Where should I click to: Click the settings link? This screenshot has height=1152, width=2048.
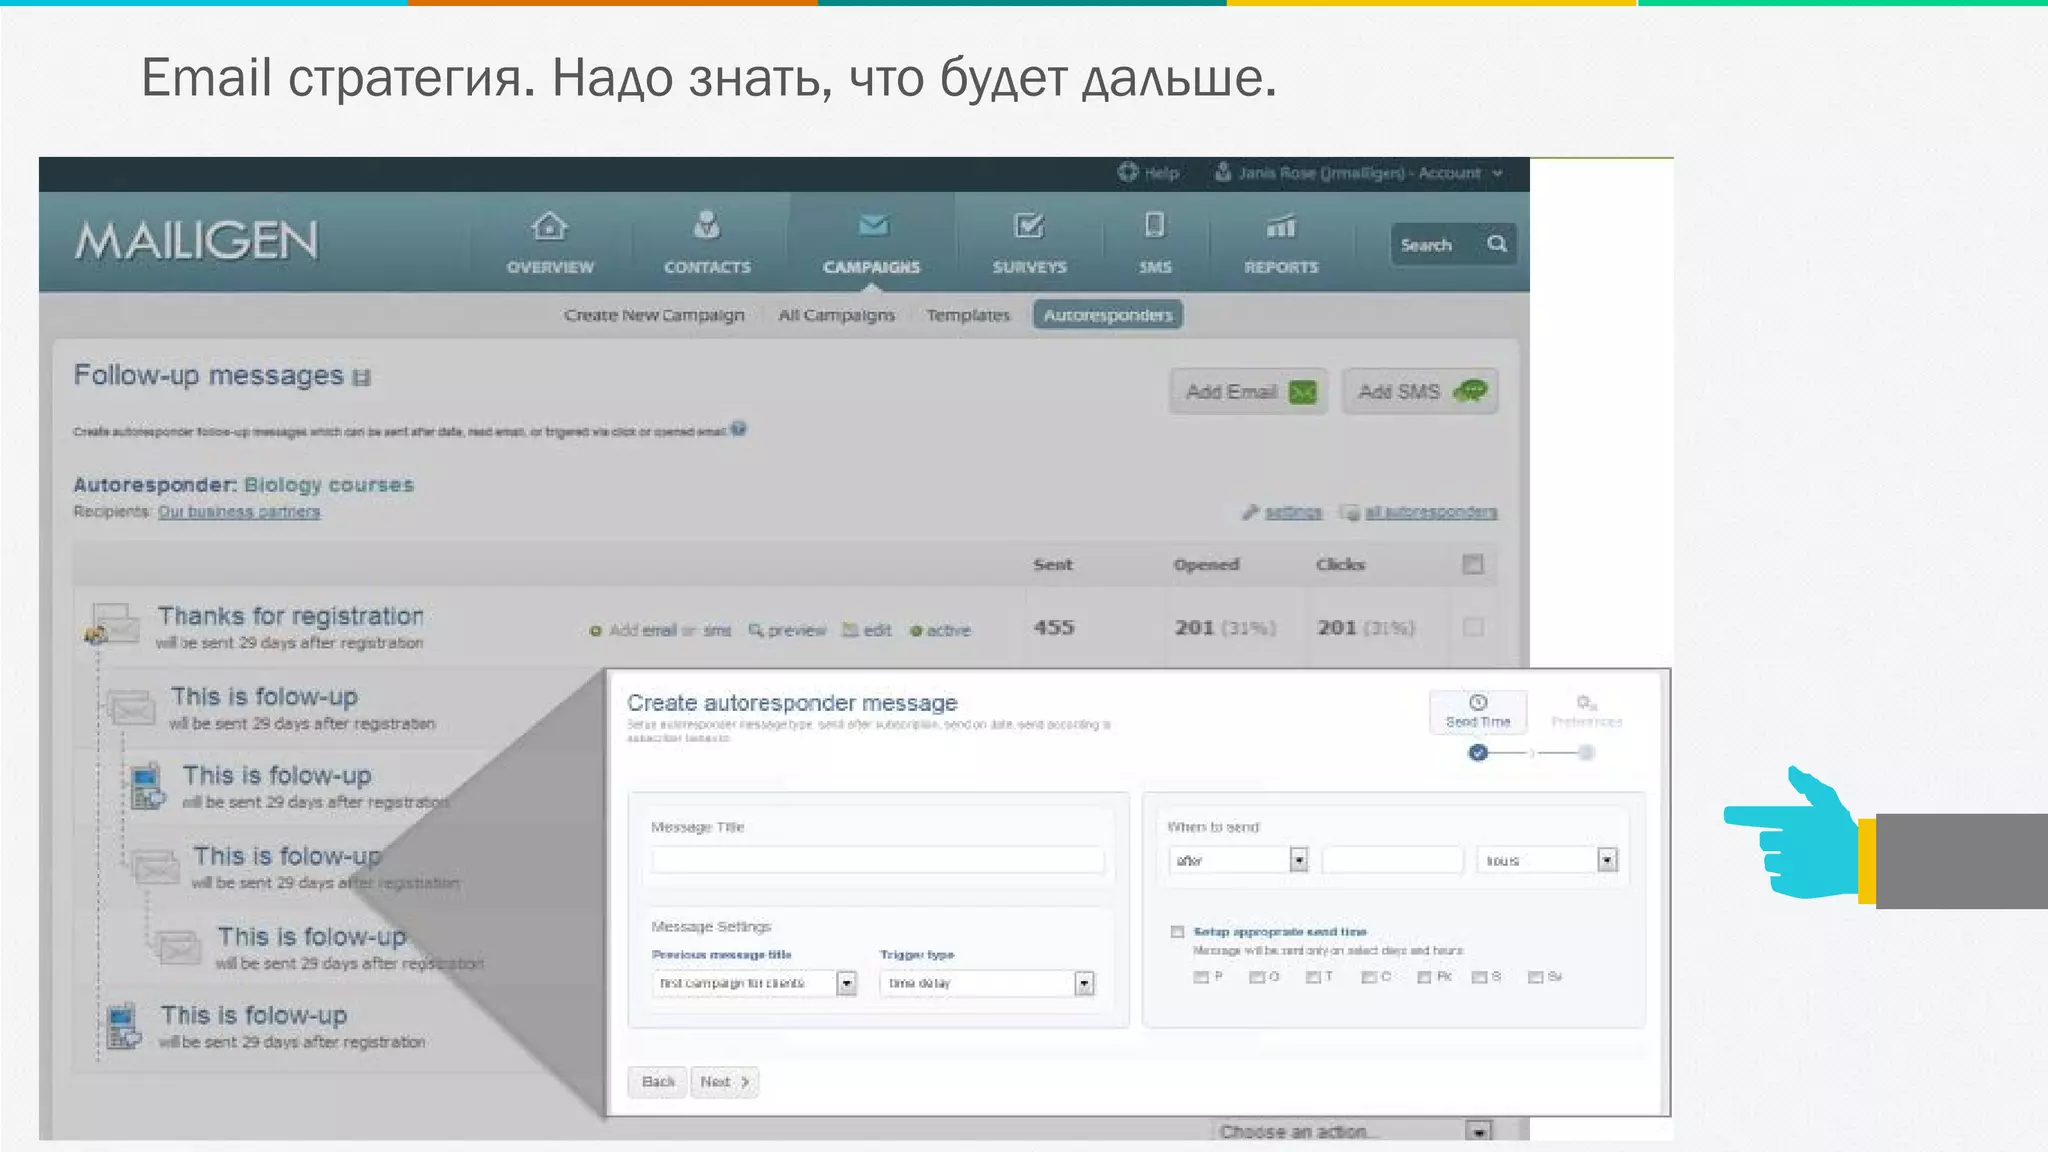(x=1293, y=512)
